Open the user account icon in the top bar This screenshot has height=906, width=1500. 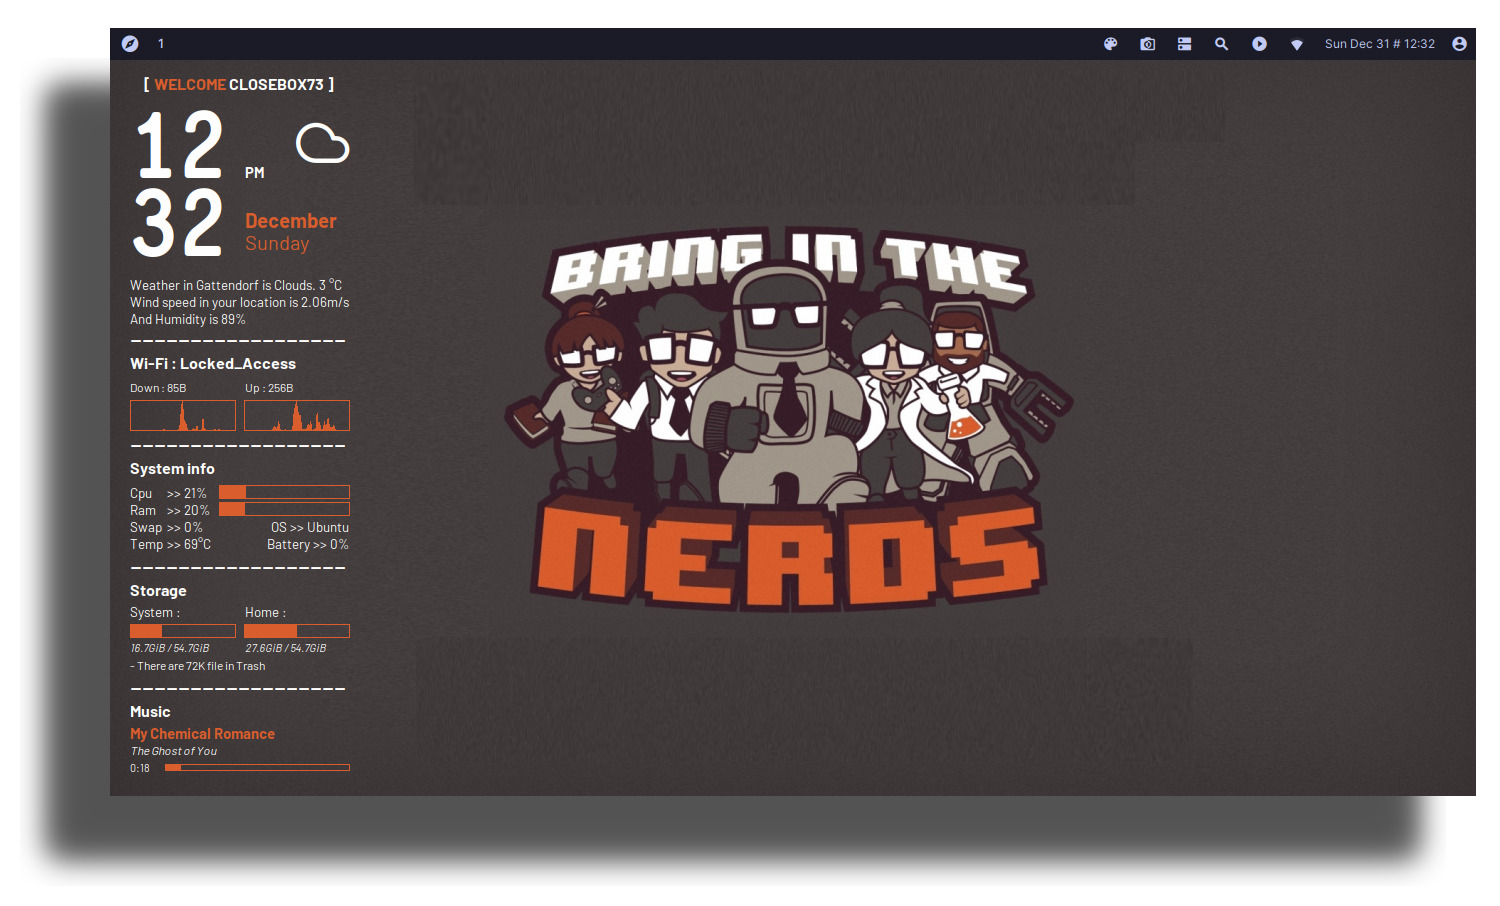tap(1459, 44)
